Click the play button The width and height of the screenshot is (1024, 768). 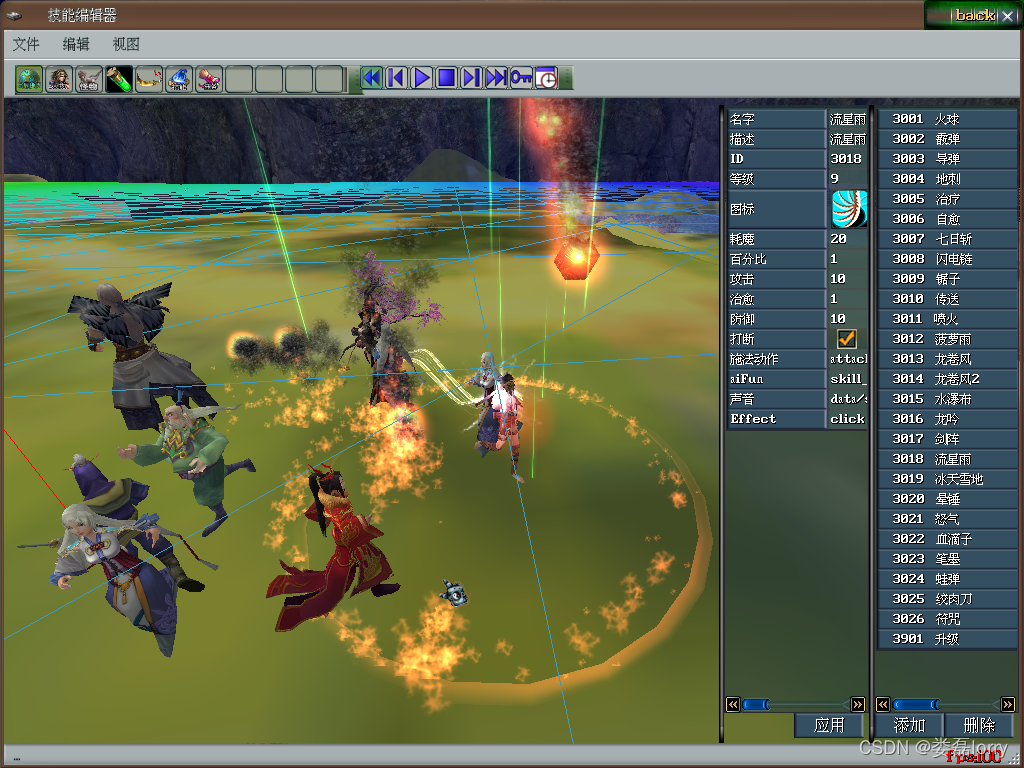click(422, 78)
